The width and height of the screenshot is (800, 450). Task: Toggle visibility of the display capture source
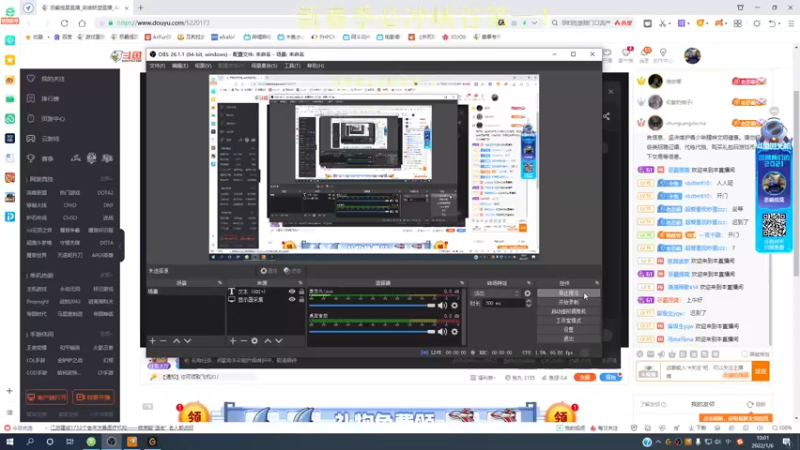click(x=292, y=300)
